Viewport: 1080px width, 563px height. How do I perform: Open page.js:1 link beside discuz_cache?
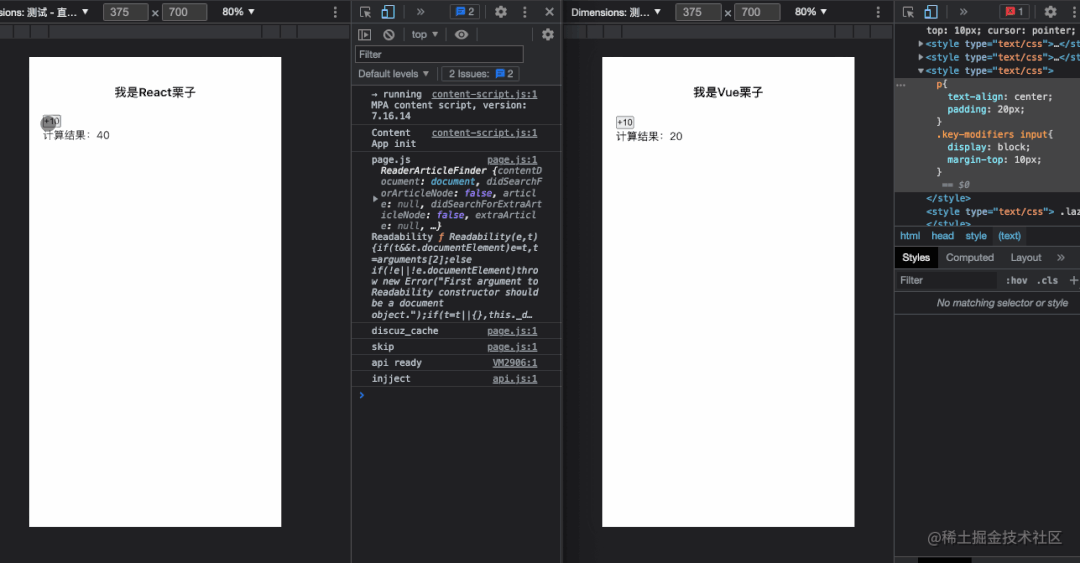[512, 331]
